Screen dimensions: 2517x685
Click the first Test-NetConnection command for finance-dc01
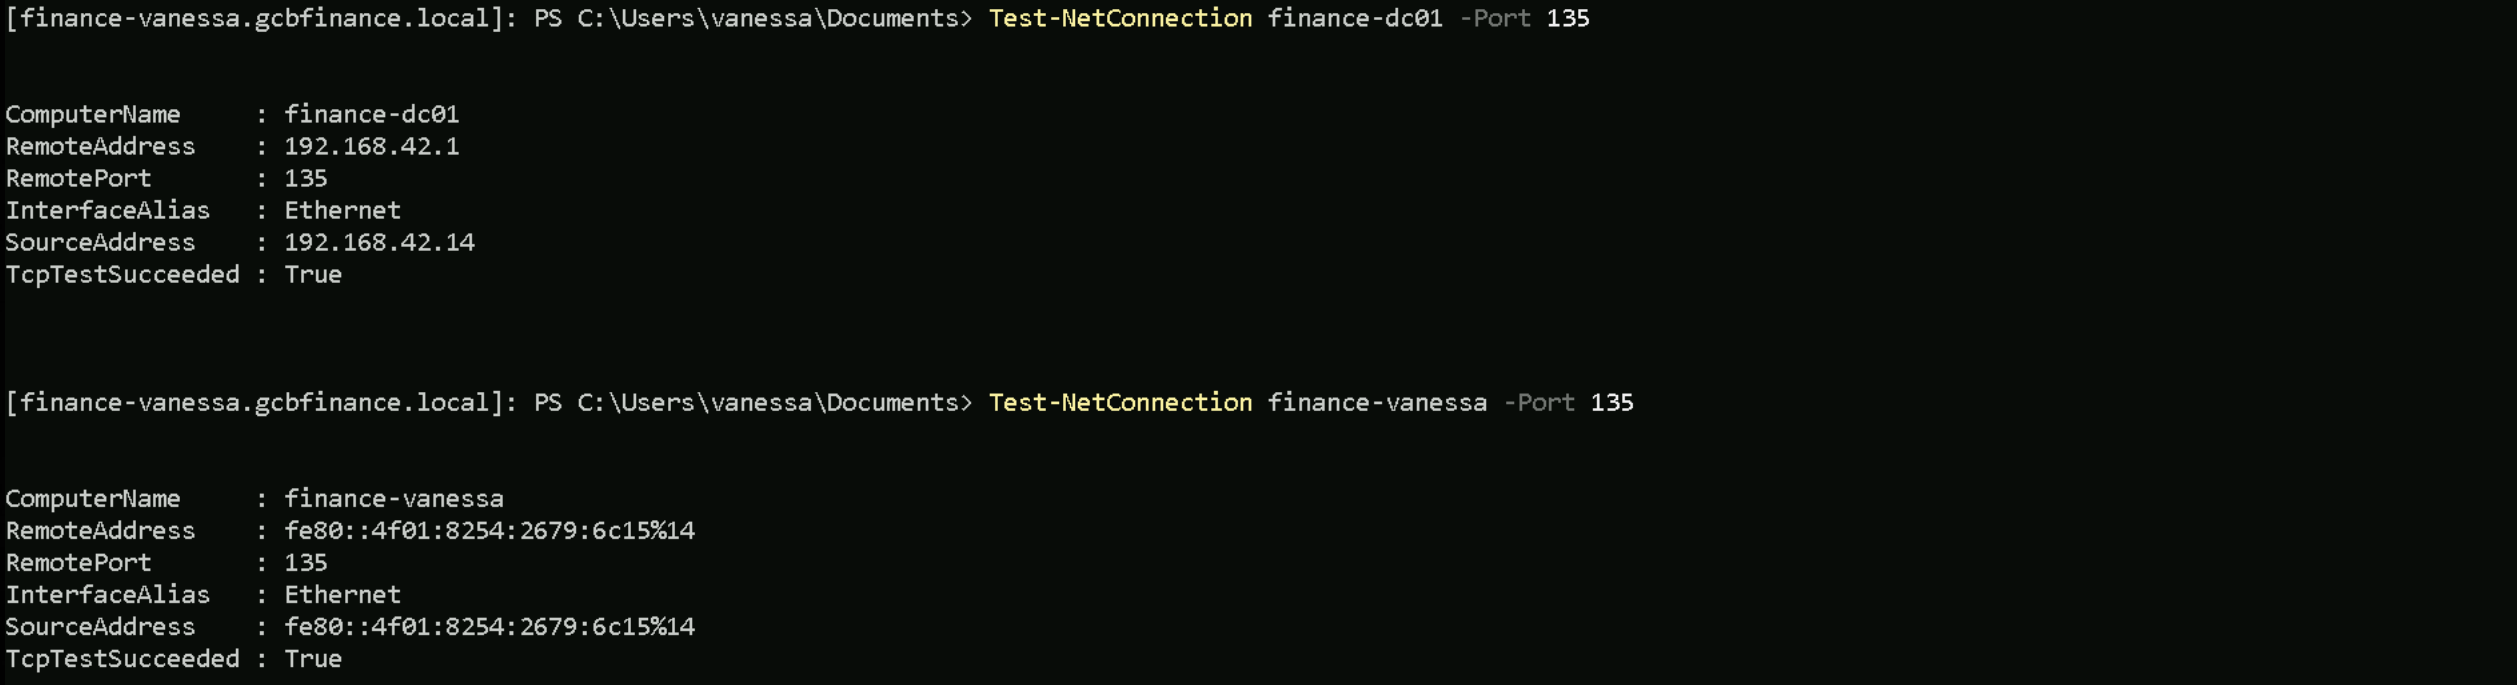click(x=1120, y=18)
